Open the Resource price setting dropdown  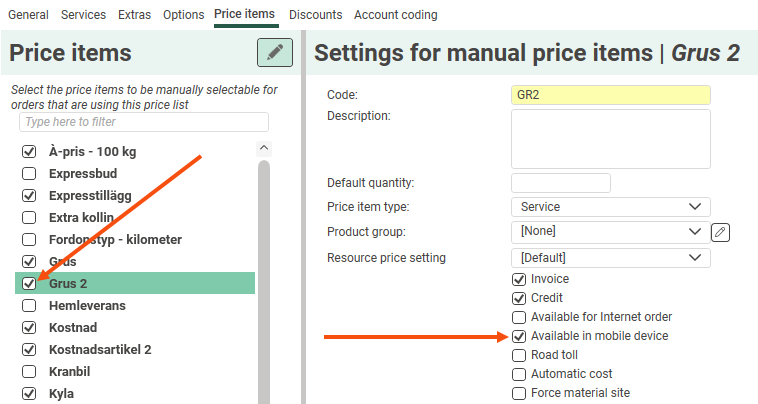(610, 258)
